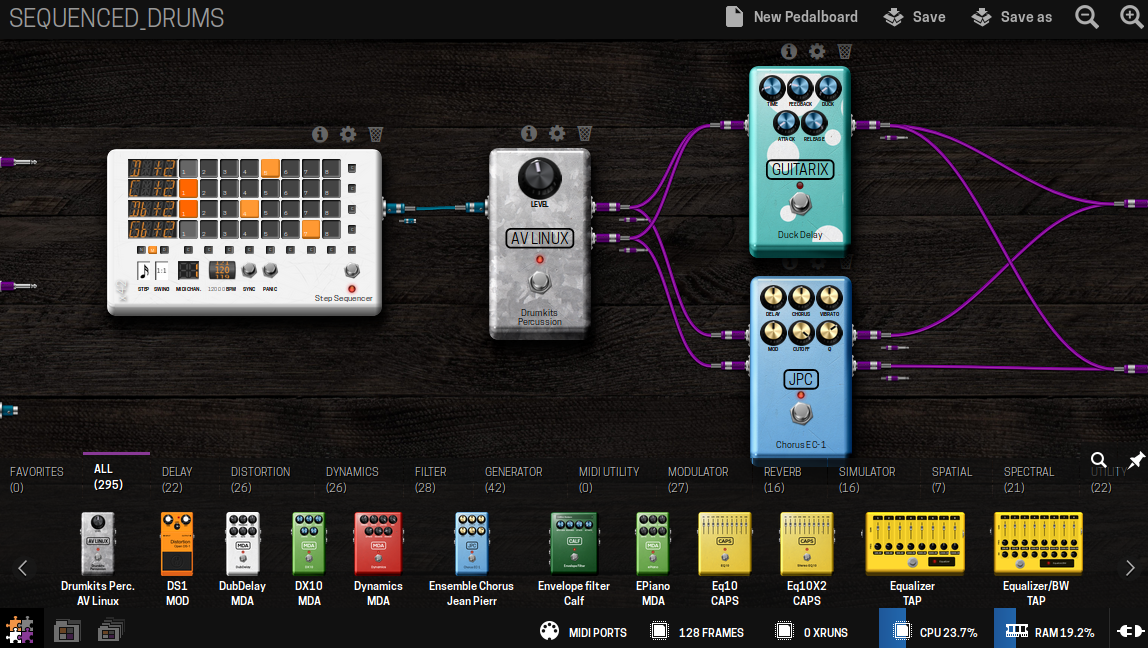Zoom in the pedalboard view
Image resolution: width=1148 pixels, height=648 pixels.
point(1132,17)
